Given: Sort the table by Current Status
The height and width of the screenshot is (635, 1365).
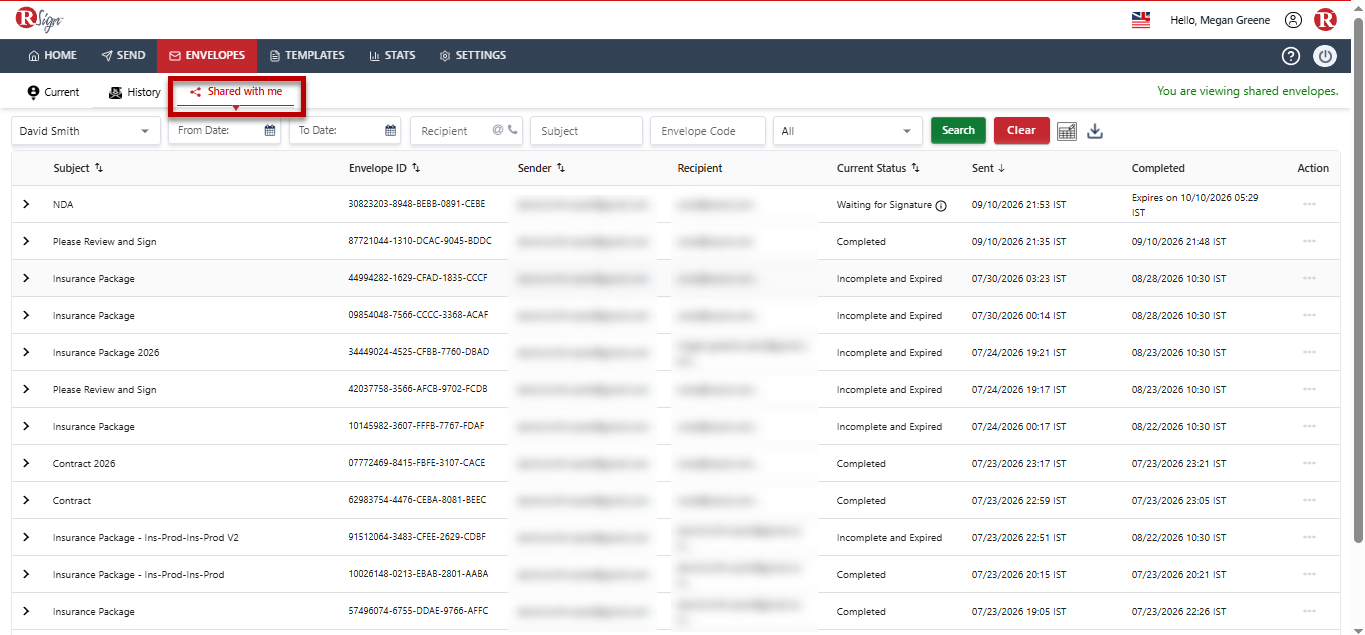Looking at the screenshot, I should 915,168.
